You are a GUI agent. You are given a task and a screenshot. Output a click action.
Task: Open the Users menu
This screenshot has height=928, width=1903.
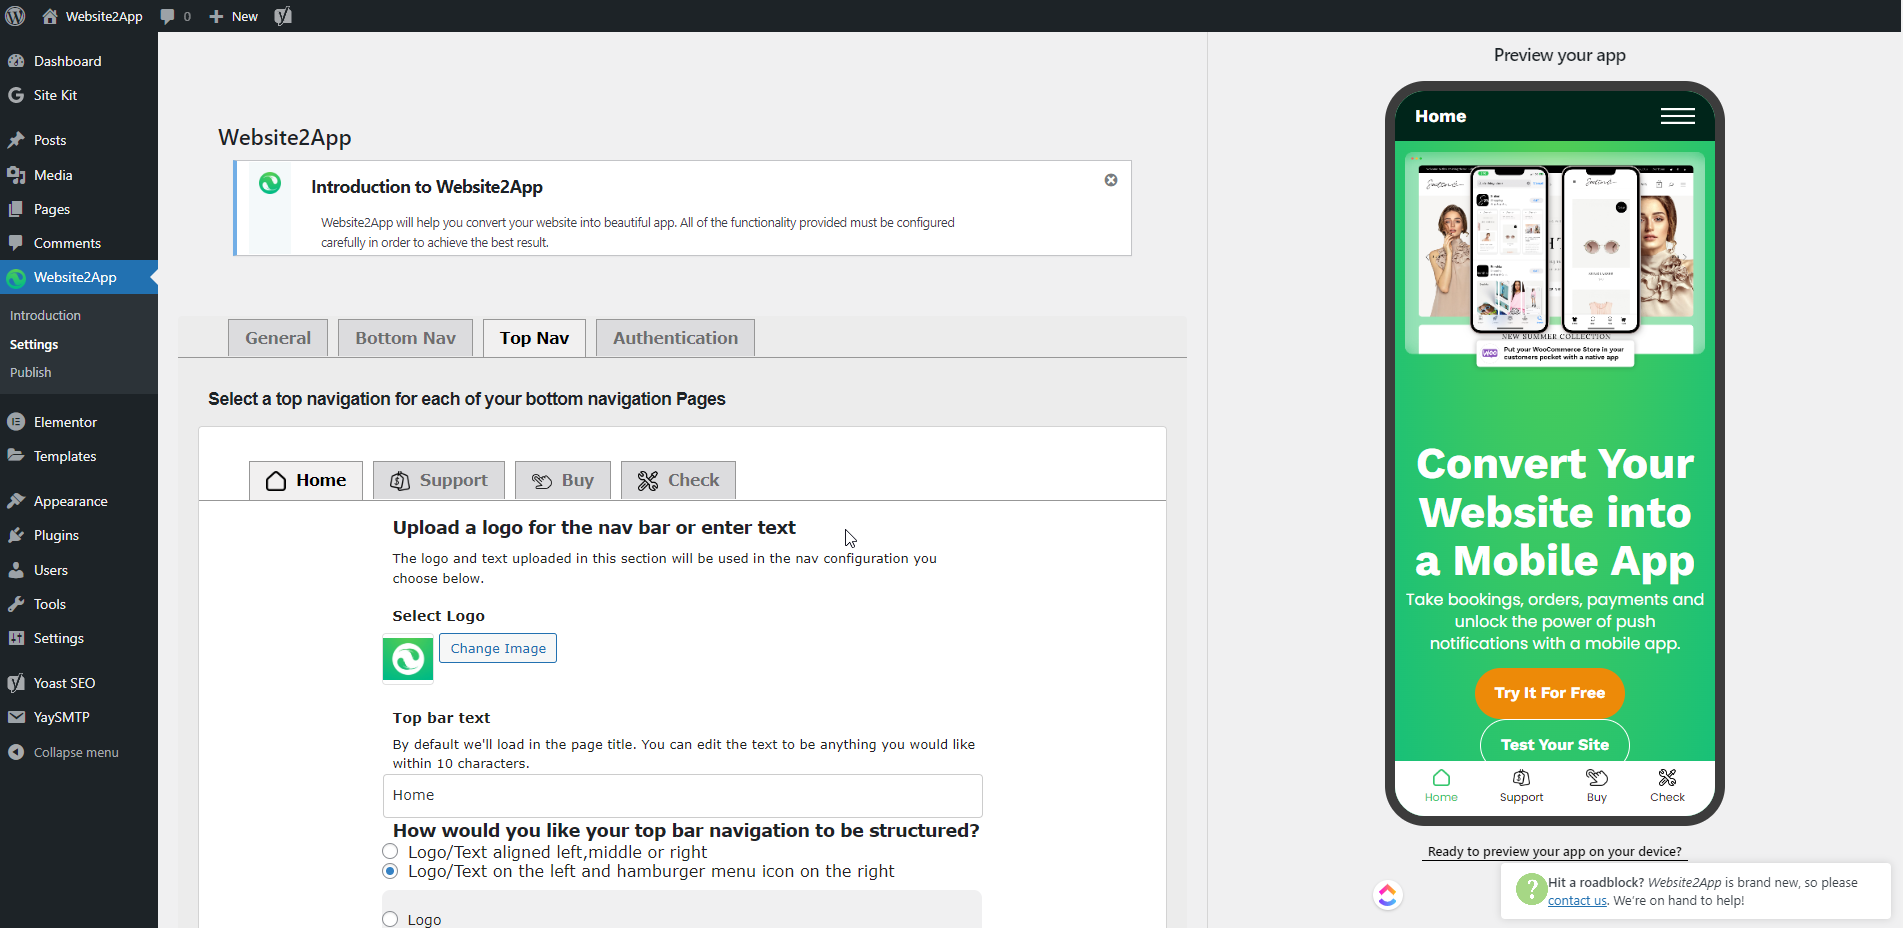(79, 570)
